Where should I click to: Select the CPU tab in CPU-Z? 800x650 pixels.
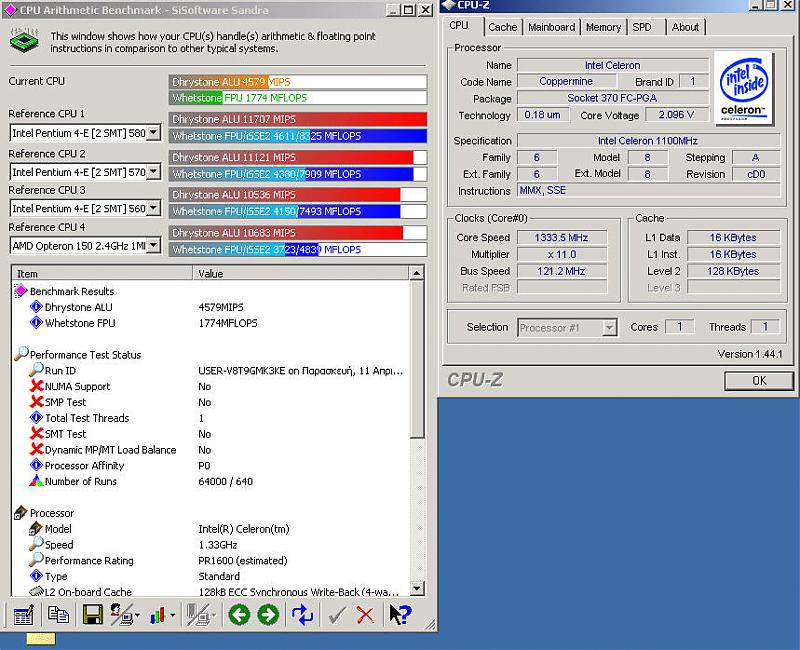pos(459,26)
